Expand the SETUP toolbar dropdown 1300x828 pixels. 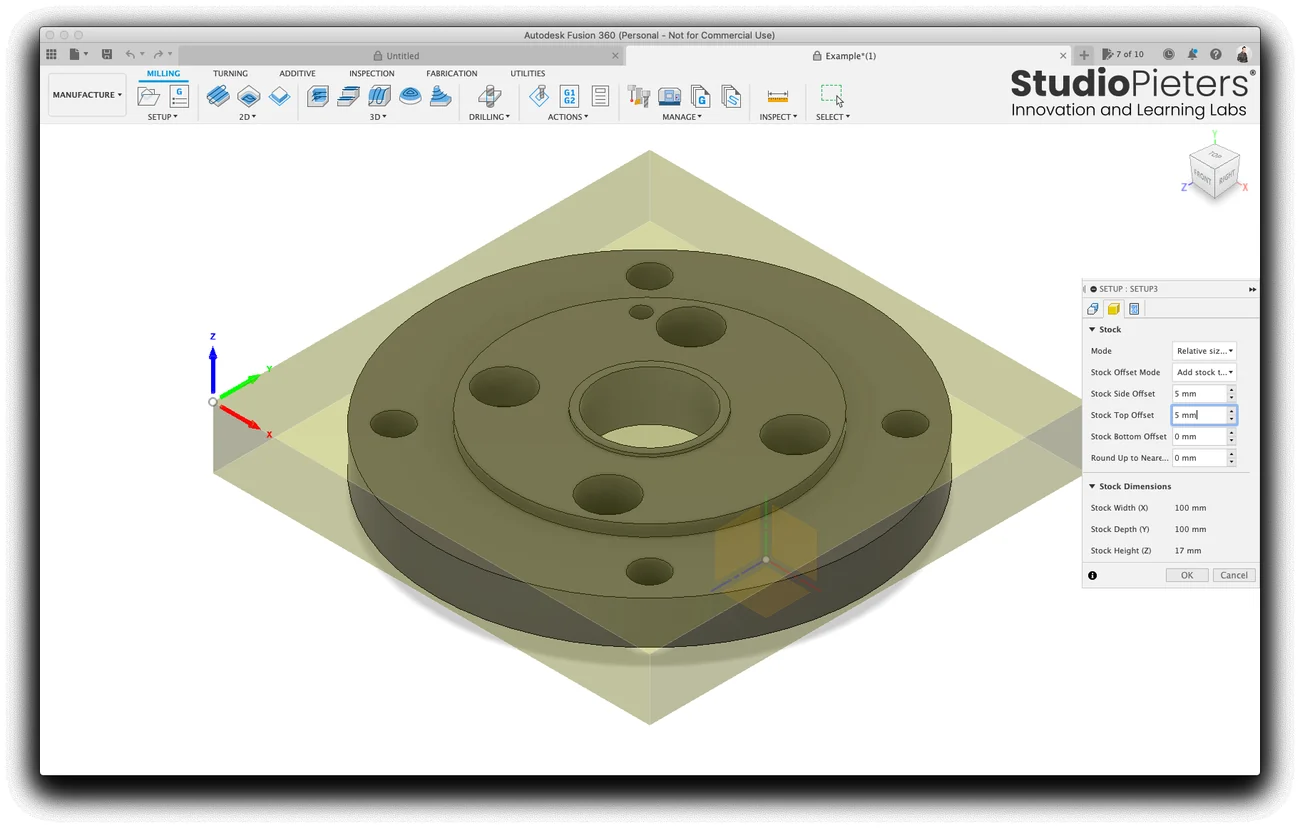(162, 117)
